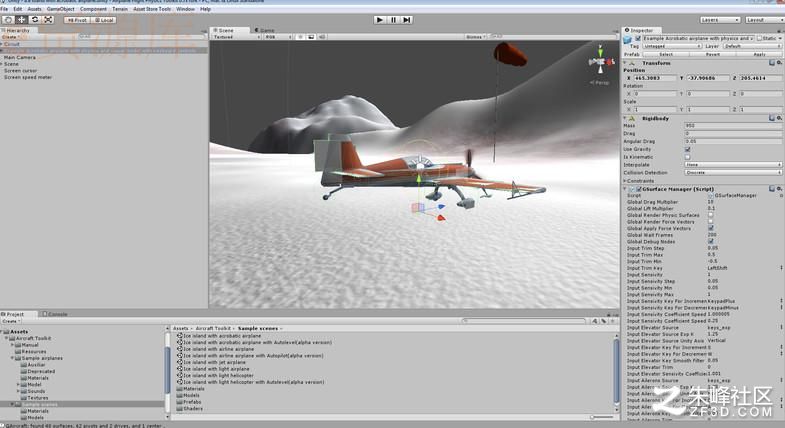Viewport: 785px width, 428px height.
Task: Select the Rotate transform tool
Action: click(x=35, y=20)
